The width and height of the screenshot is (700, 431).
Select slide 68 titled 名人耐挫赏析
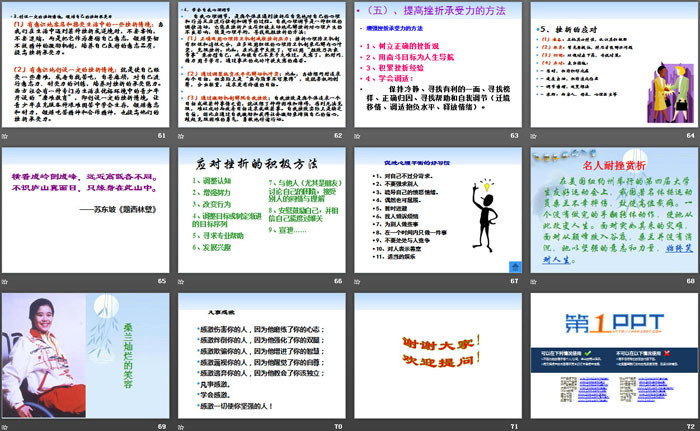(x=614, y=210)
